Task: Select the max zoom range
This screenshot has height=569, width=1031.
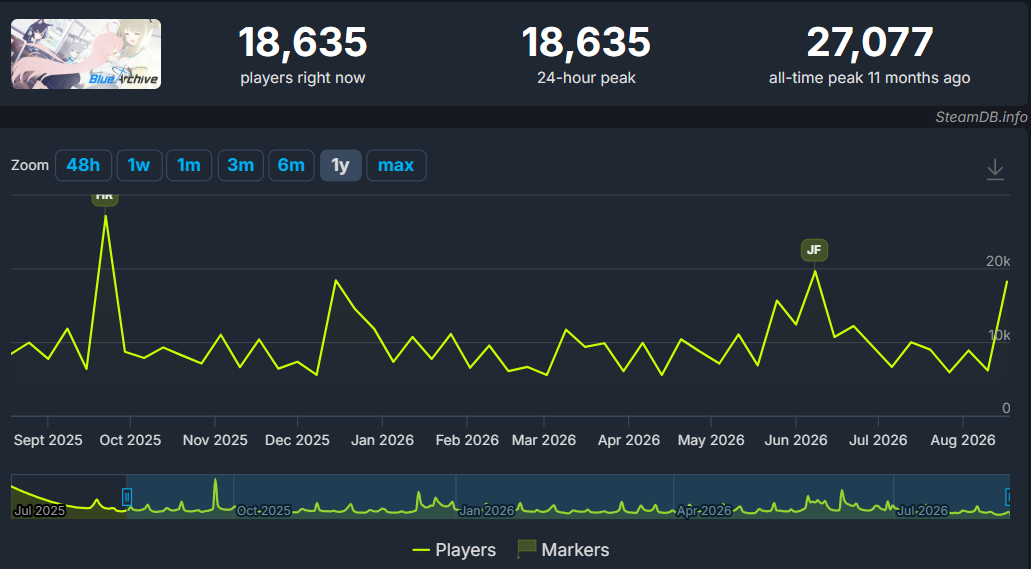Action: [396, 165]
